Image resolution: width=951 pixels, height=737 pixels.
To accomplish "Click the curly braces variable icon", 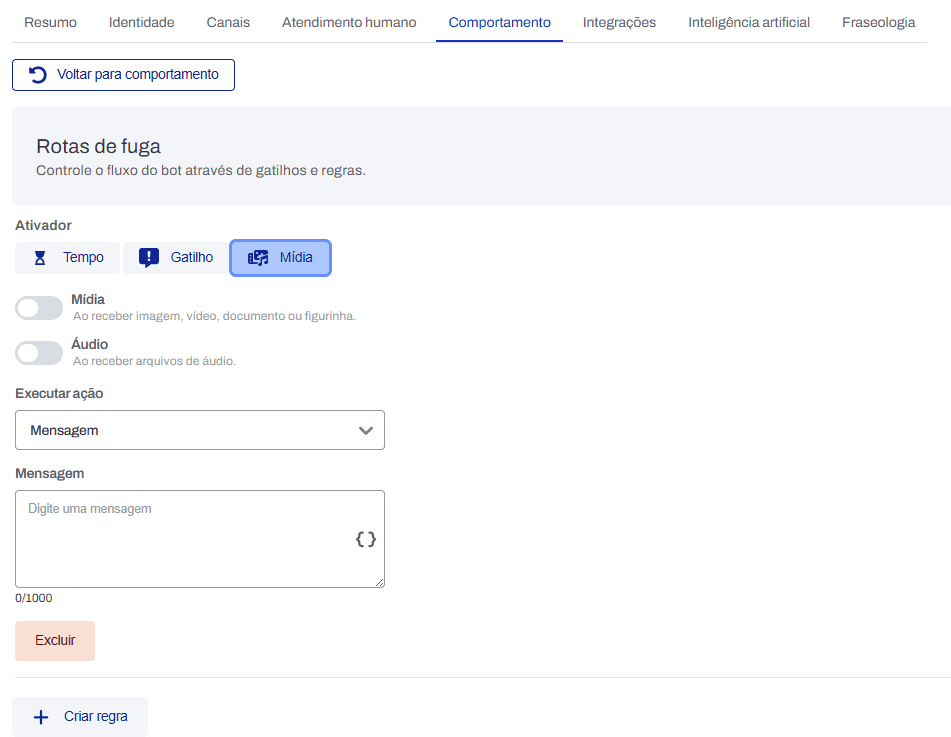I will pos(366,539).
